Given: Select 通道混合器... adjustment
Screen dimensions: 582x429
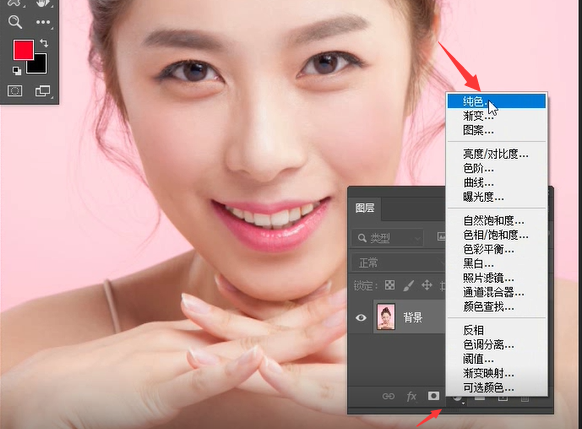Looking at the screenshot, I should pos(496,292).
